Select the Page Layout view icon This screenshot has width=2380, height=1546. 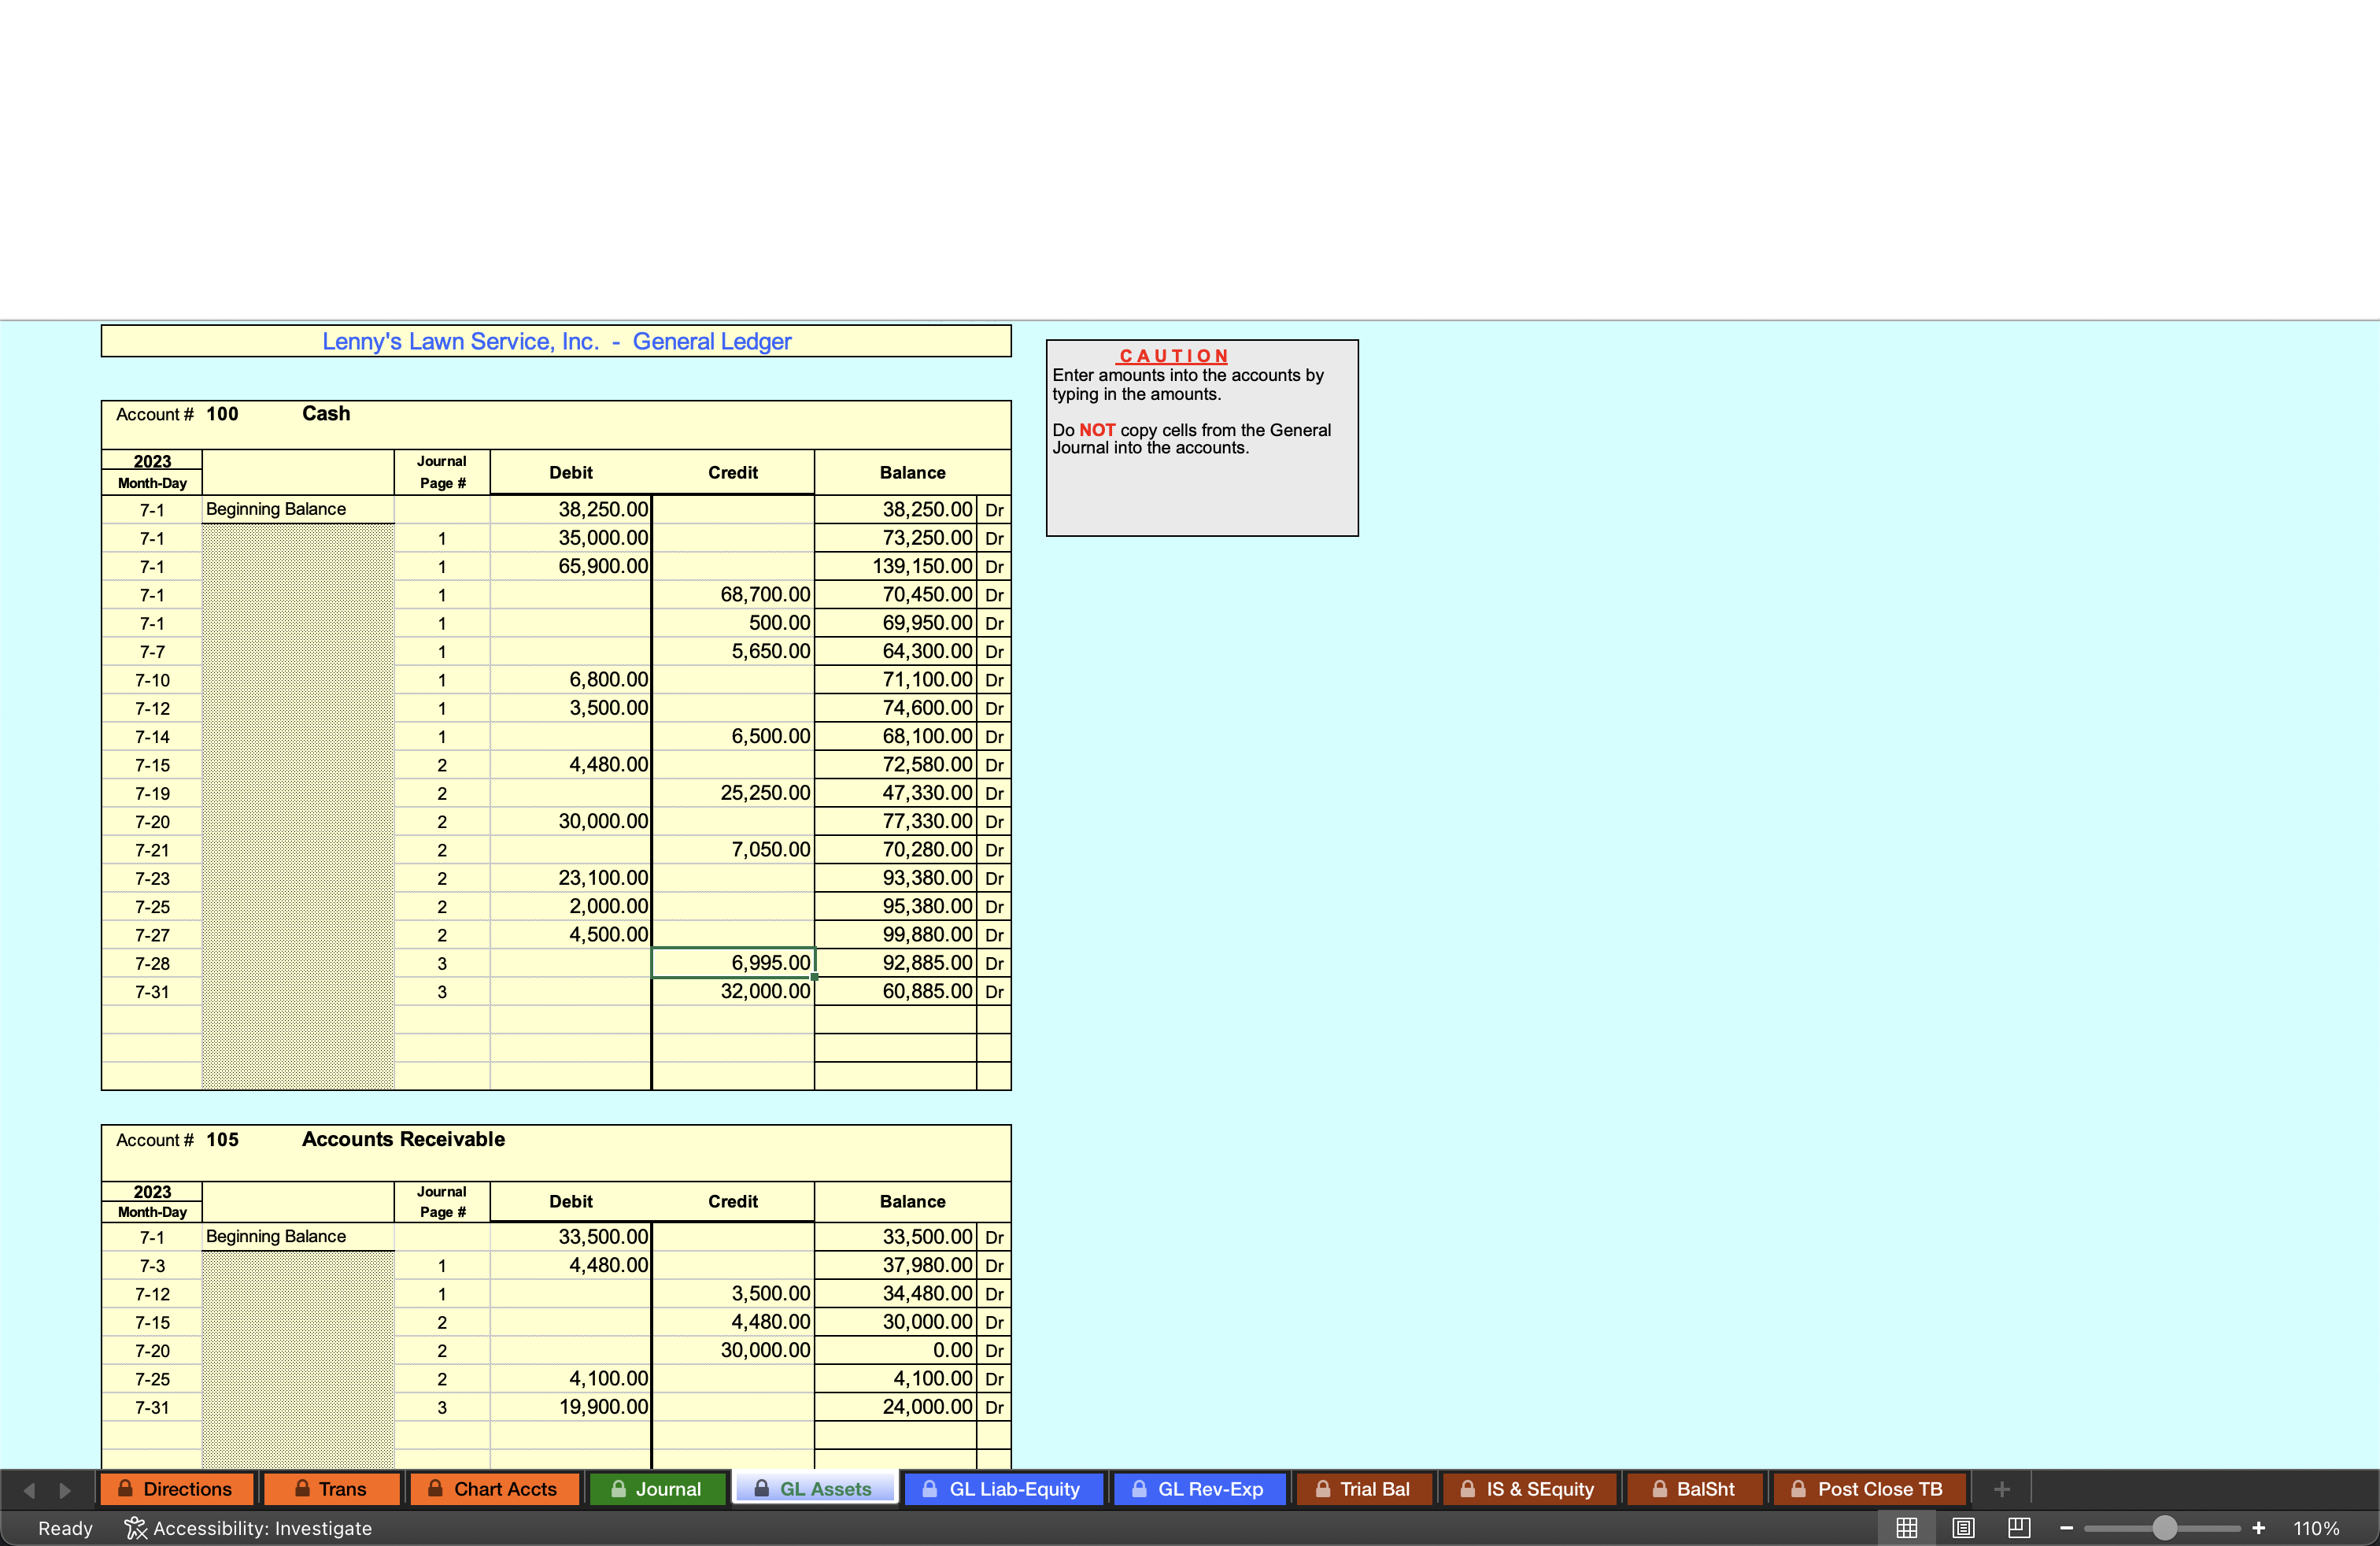coord(1963,1528)
